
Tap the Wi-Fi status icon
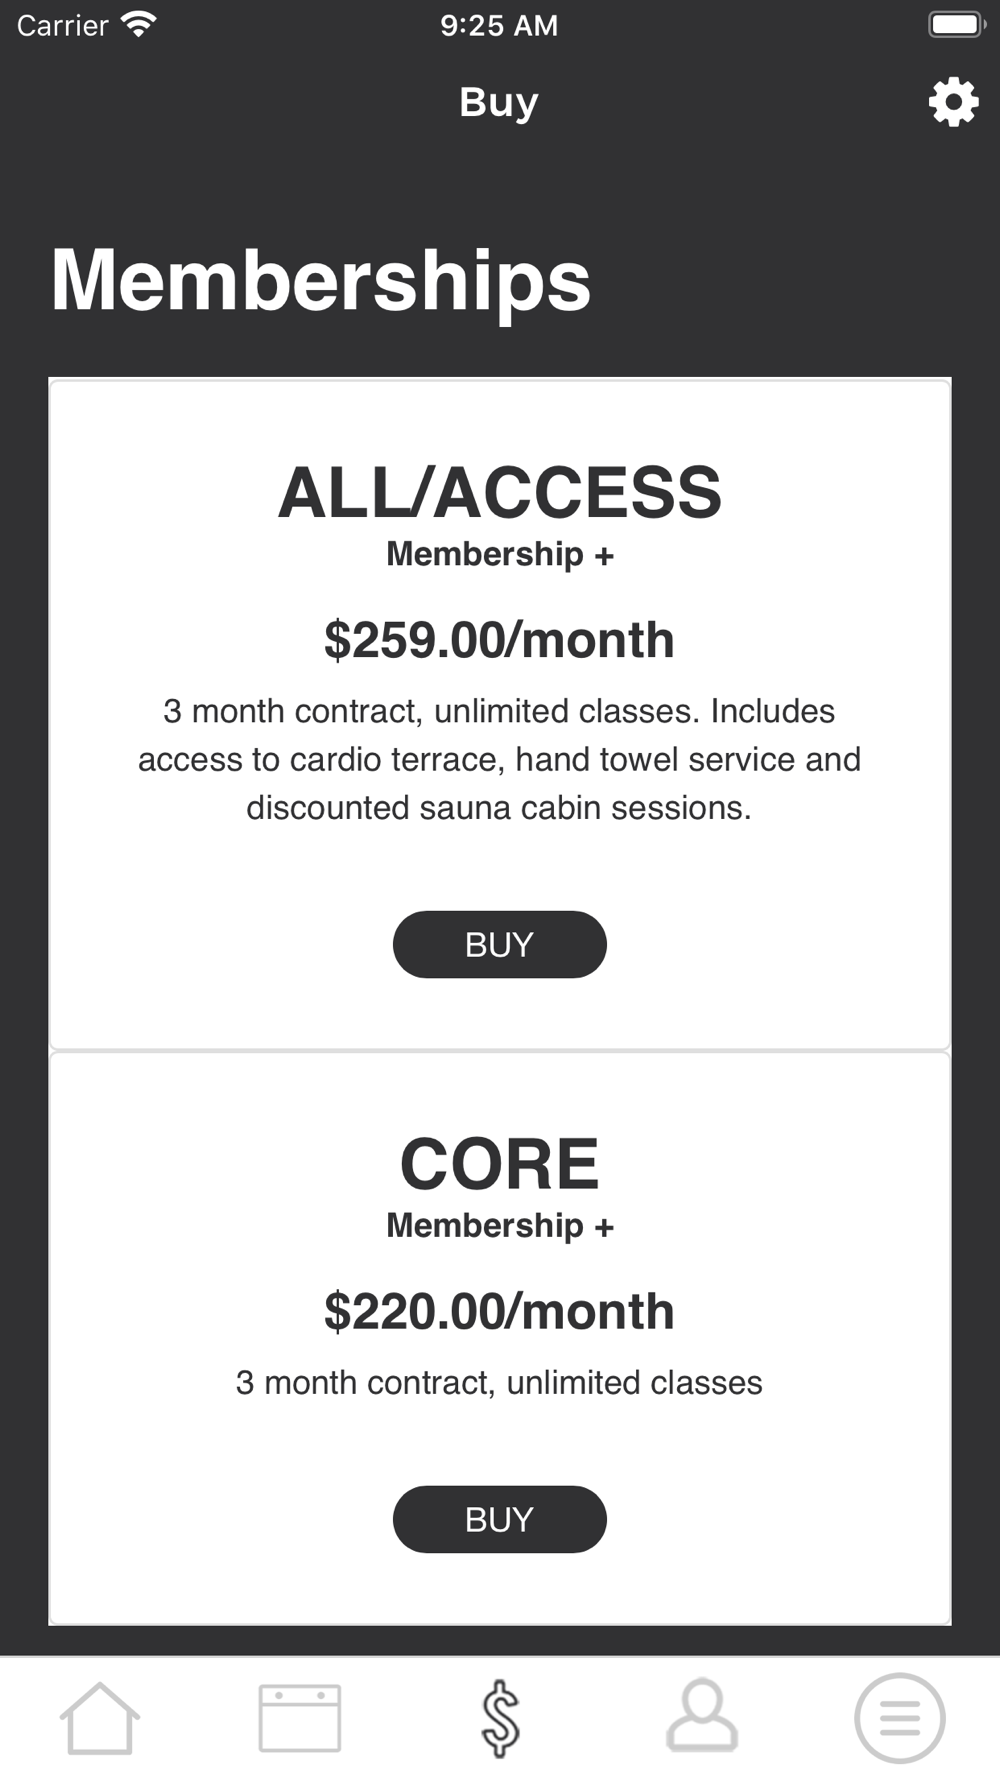tap(138, 25)
